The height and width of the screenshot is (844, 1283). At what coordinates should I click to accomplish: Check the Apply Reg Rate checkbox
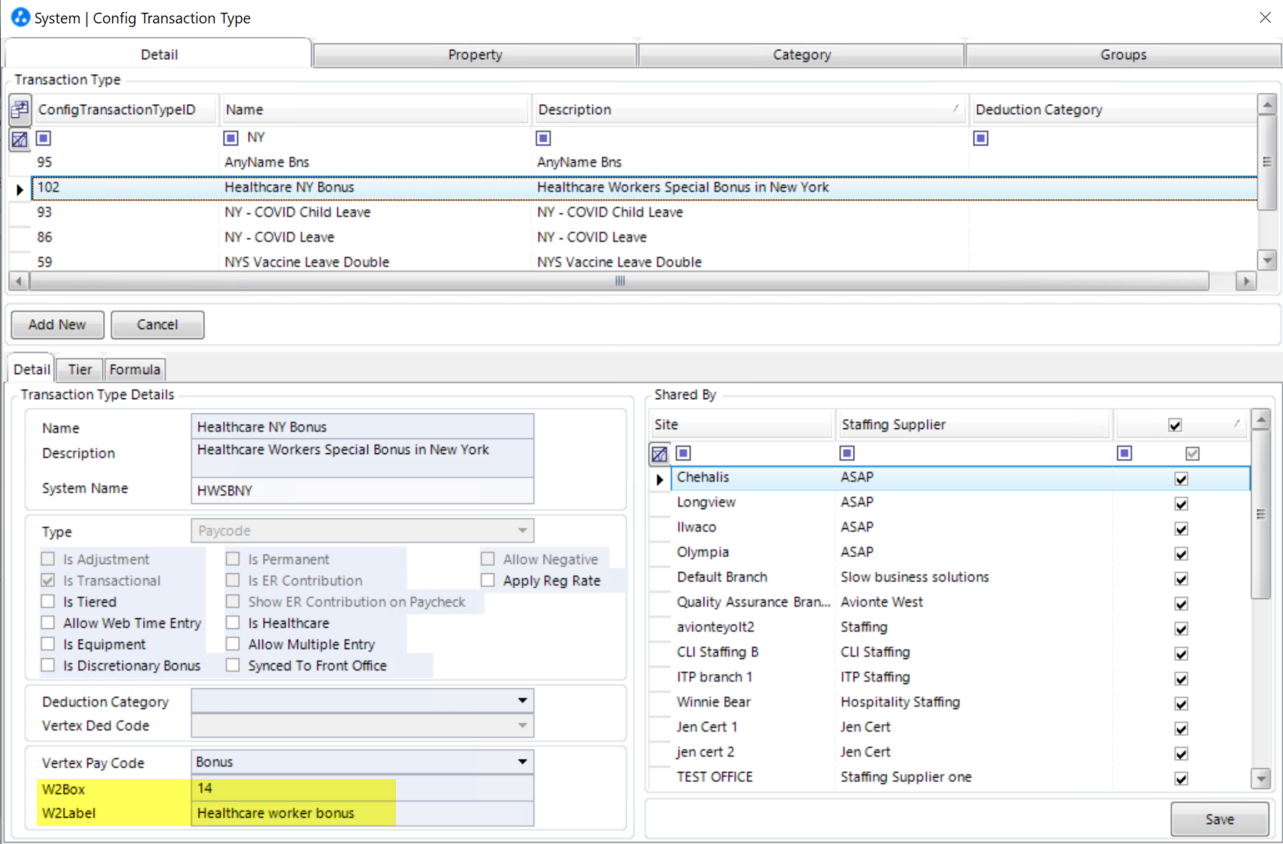[x=488, y=580]
